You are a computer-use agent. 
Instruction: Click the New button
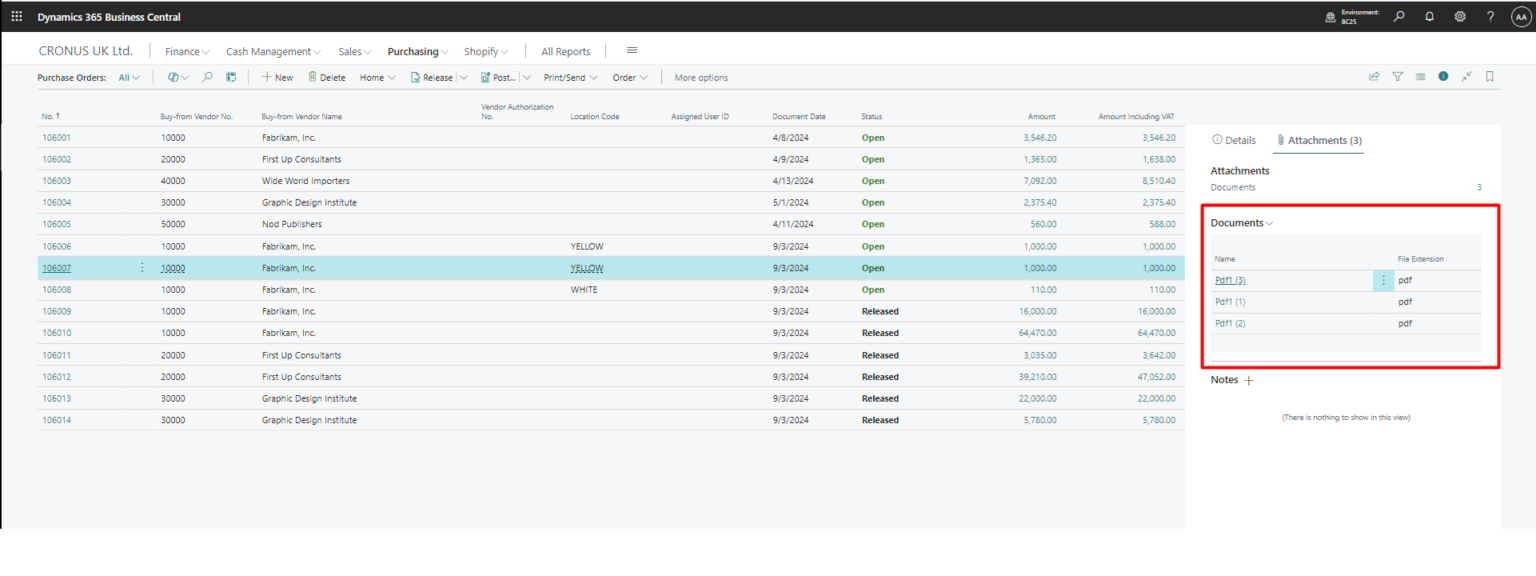pyautogui.click(x=278, y=77)
